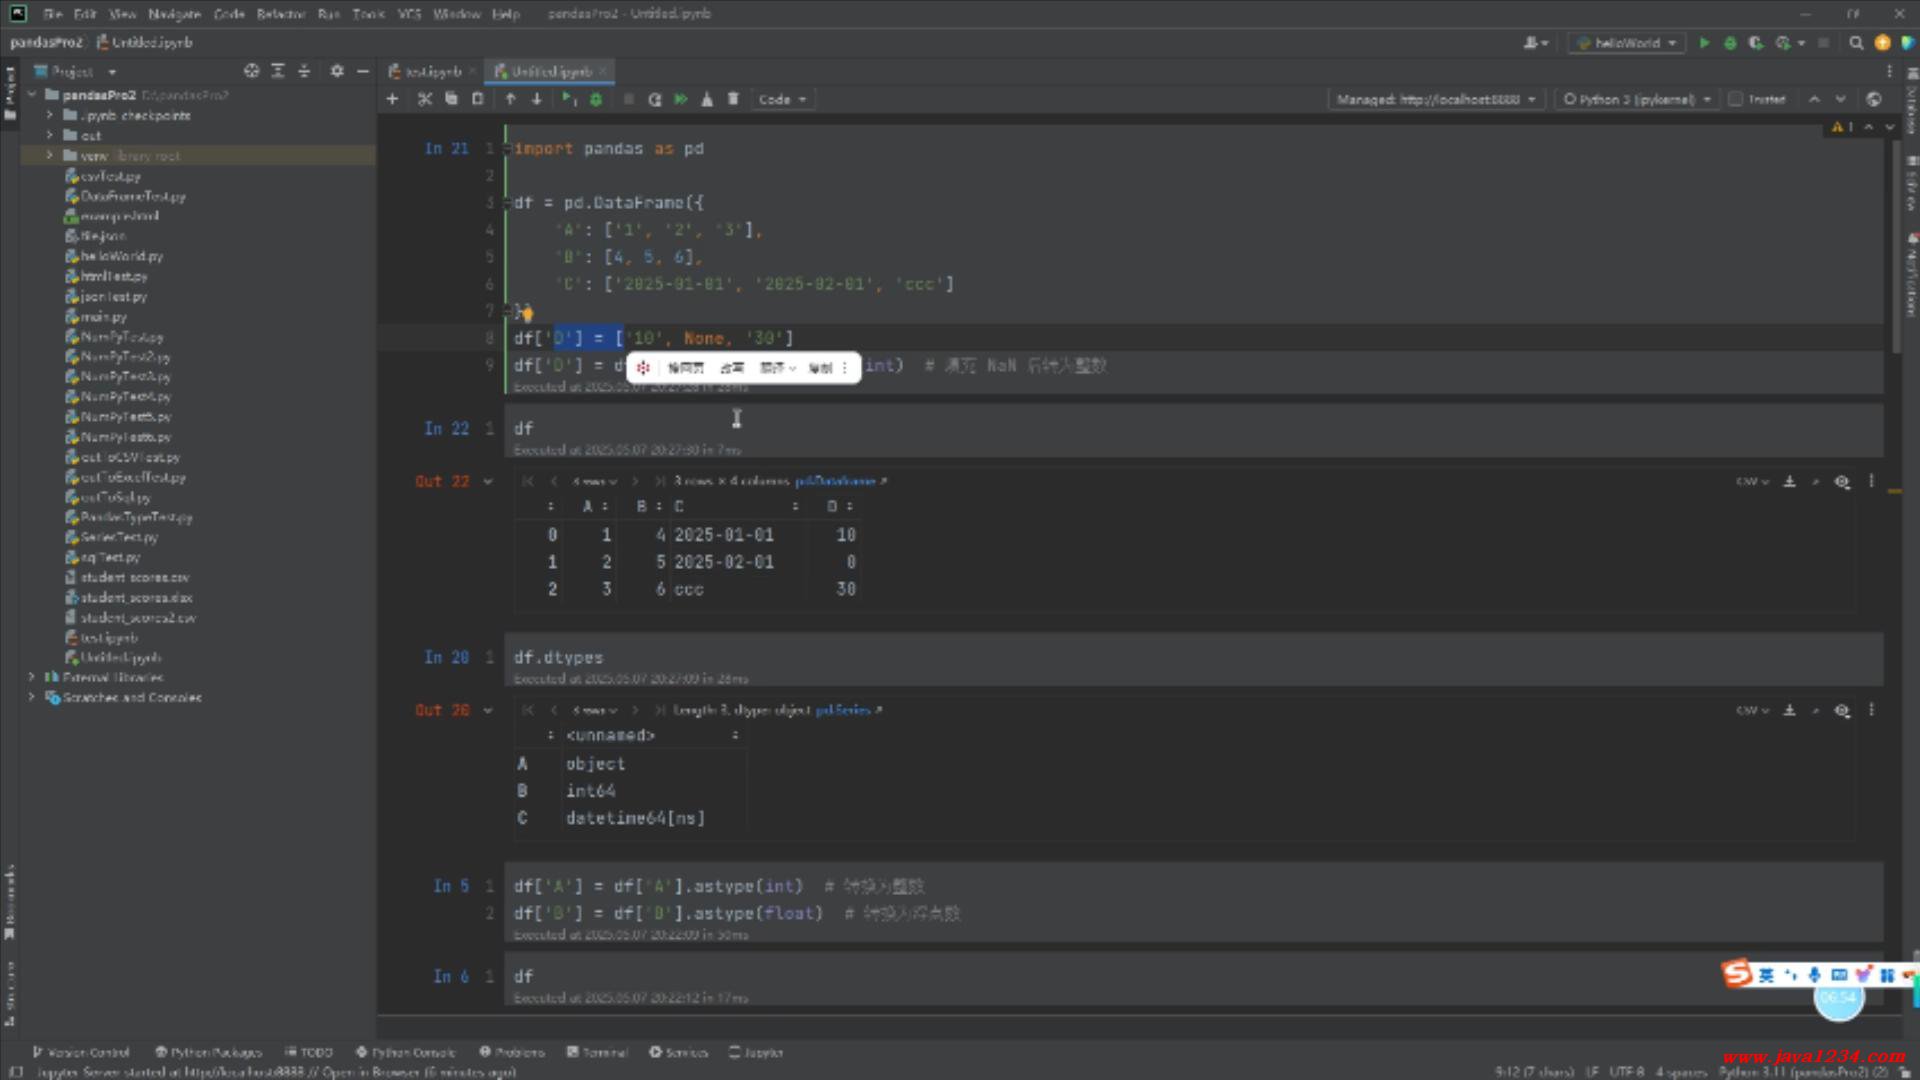
Task: Run cell and select below
Action: (x=568, y=99)
